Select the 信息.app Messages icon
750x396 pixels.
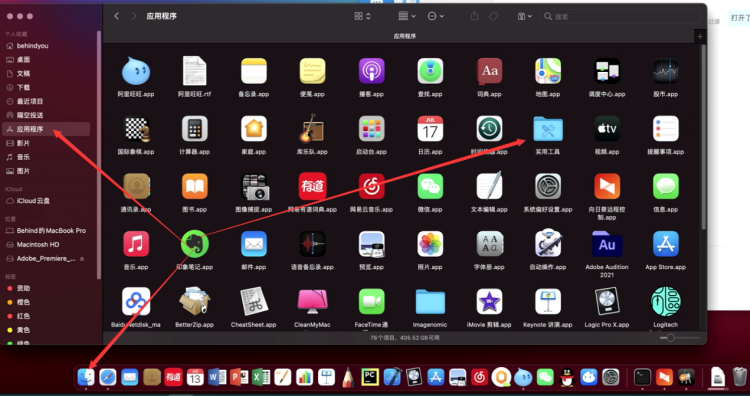coord(666,186)
